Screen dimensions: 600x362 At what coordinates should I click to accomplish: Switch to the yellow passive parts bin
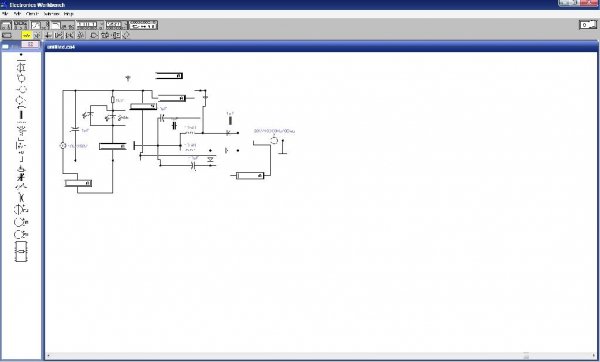coord(26,36)
